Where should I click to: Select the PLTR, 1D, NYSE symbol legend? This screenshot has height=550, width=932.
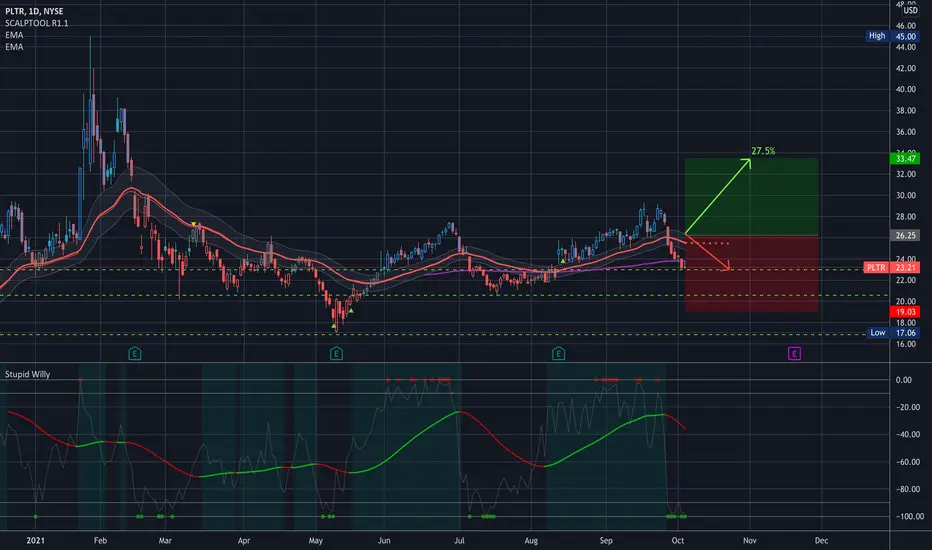pos(34,11)
